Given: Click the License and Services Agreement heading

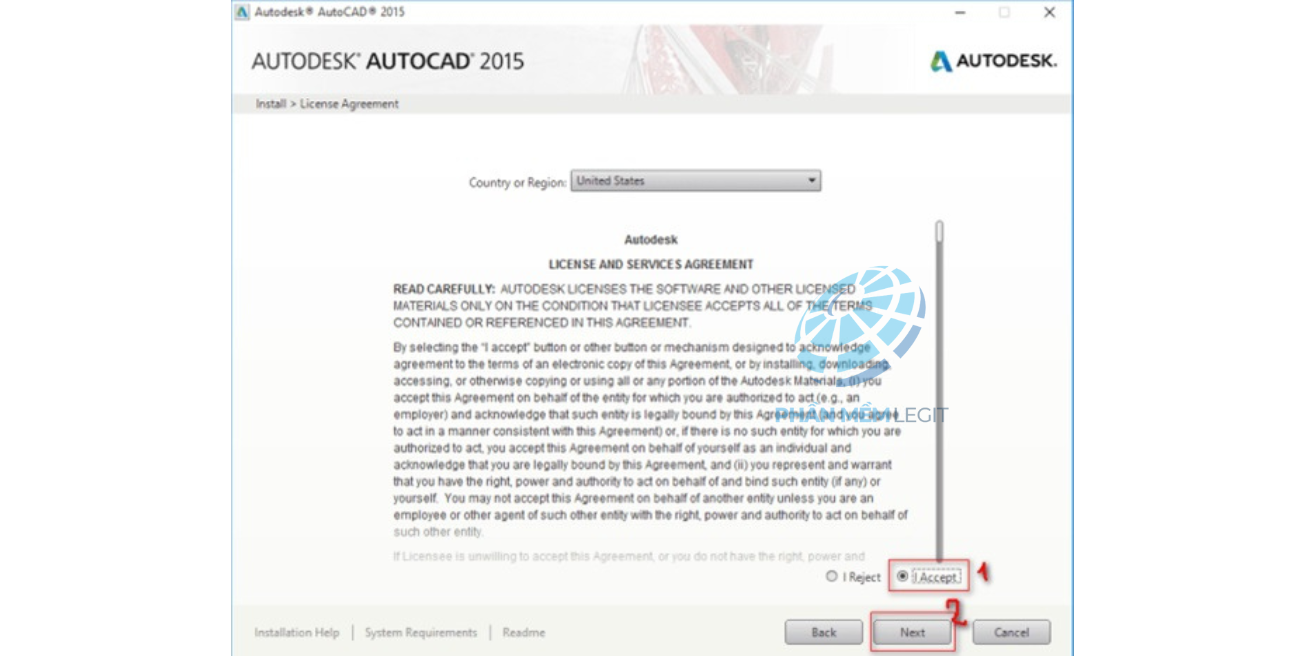Looking at the screenshot, I should (x=651, y=265).
